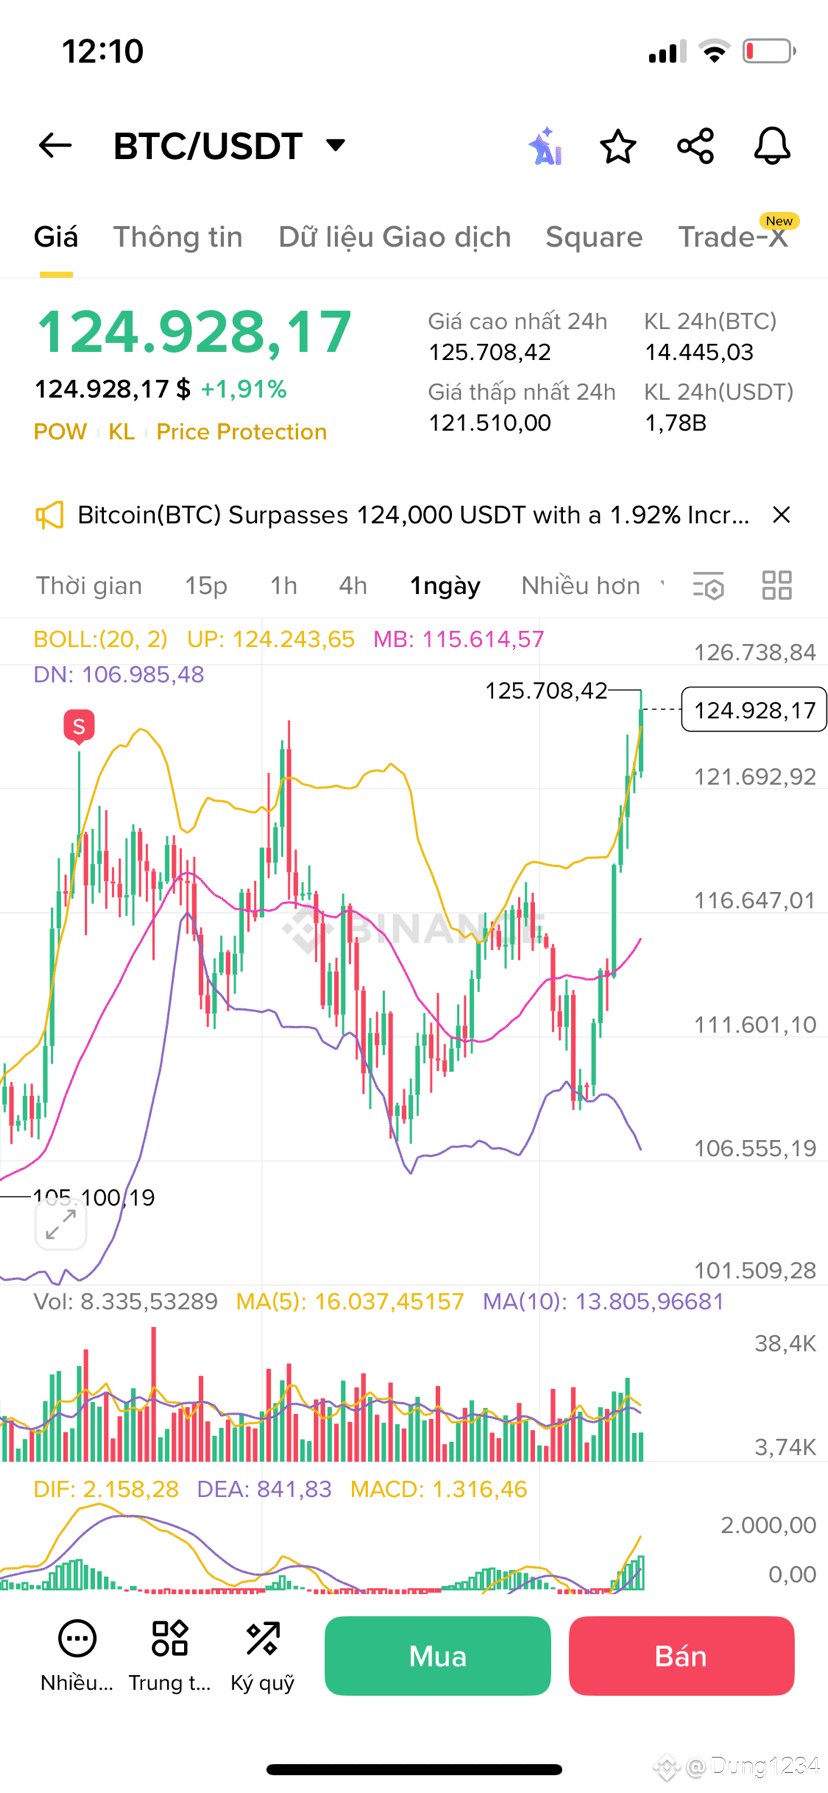Image resolution: width=828 pixels, height=1793 pixels.
Task: Open the chart layout grid icon
Action: click(777, 586)
